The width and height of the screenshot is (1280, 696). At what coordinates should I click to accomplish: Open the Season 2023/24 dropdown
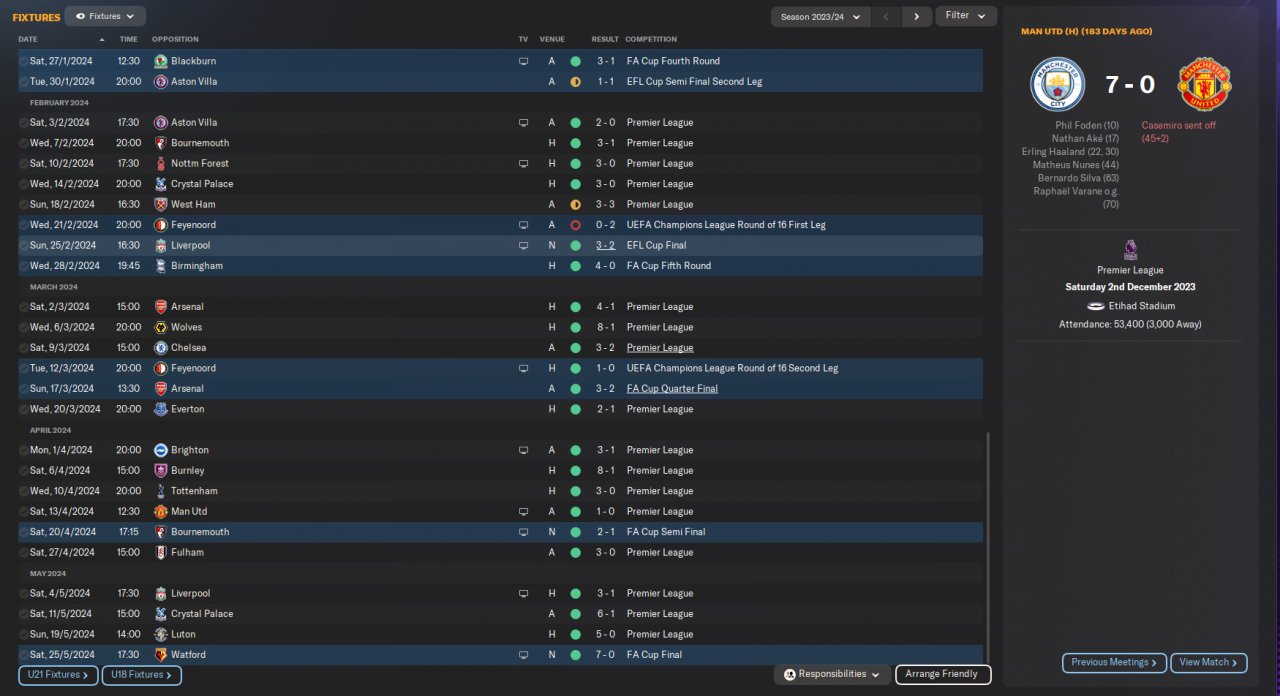click(x=820, y=16)
